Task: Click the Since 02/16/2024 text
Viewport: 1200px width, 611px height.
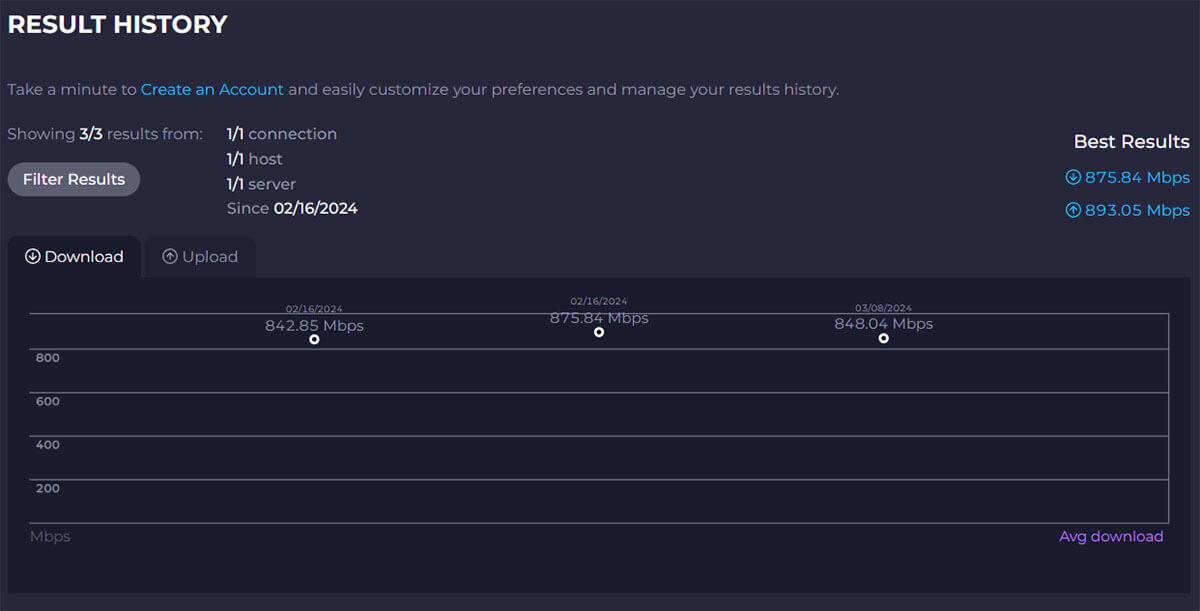Action: tap(292, 208)
